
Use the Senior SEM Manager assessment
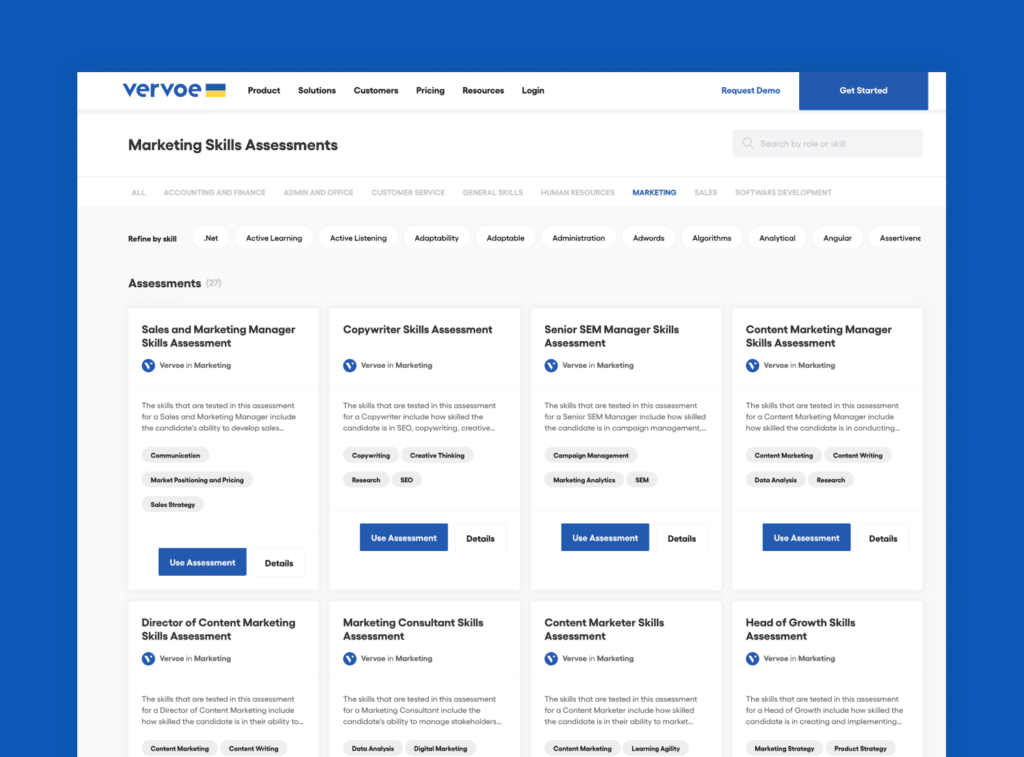[605, 537]
